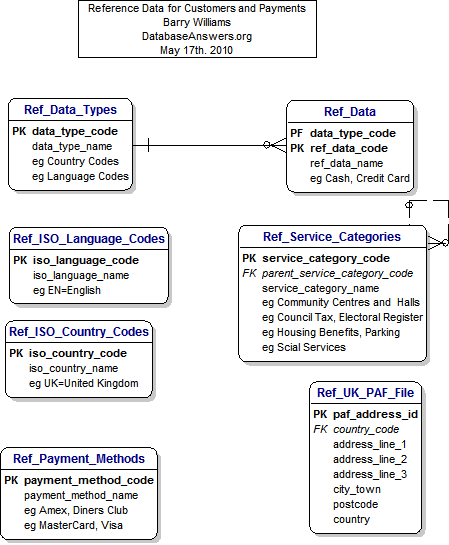The image size is (449, 545).
Task: Click the iso_country_code key field
Action: coord(78,353)
